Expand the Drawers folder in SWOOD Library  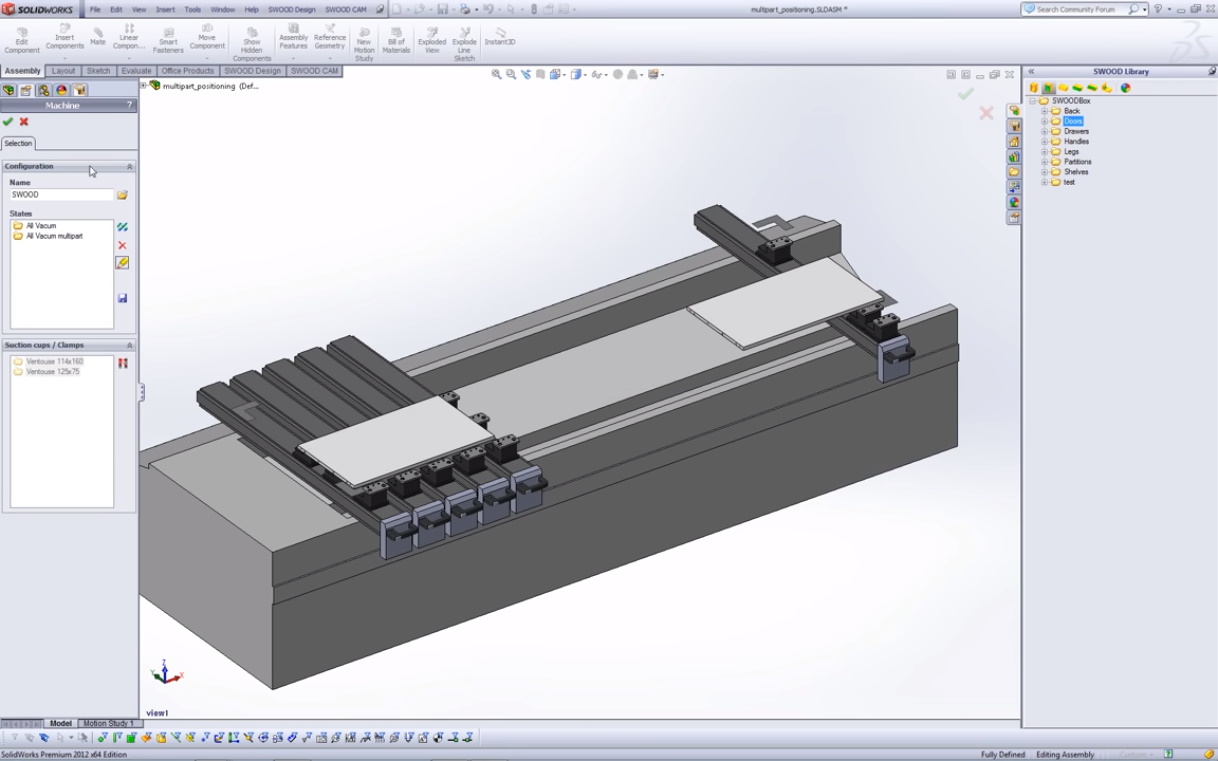(x=1045, y=131)
